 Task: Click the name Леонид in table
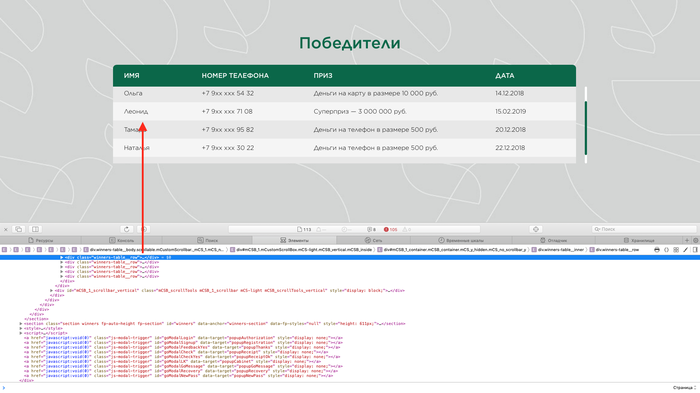click(136, 112)
